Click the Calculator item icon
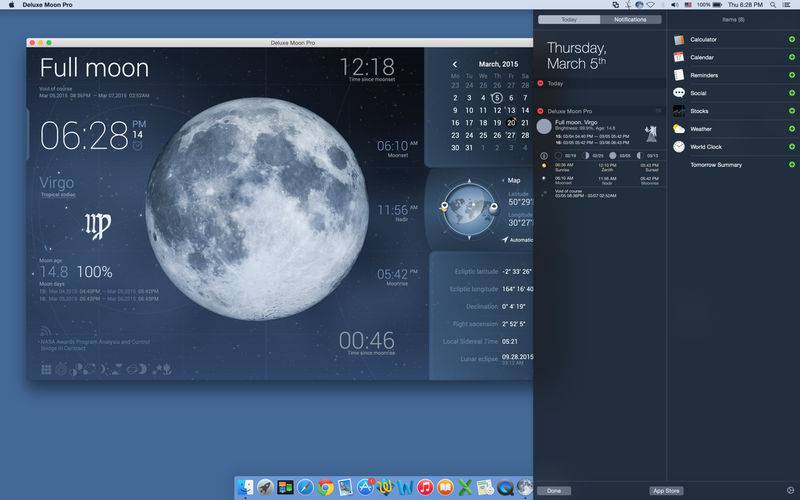Image resolution: width=800 pixels, height=500 pixels. [679, 39]
